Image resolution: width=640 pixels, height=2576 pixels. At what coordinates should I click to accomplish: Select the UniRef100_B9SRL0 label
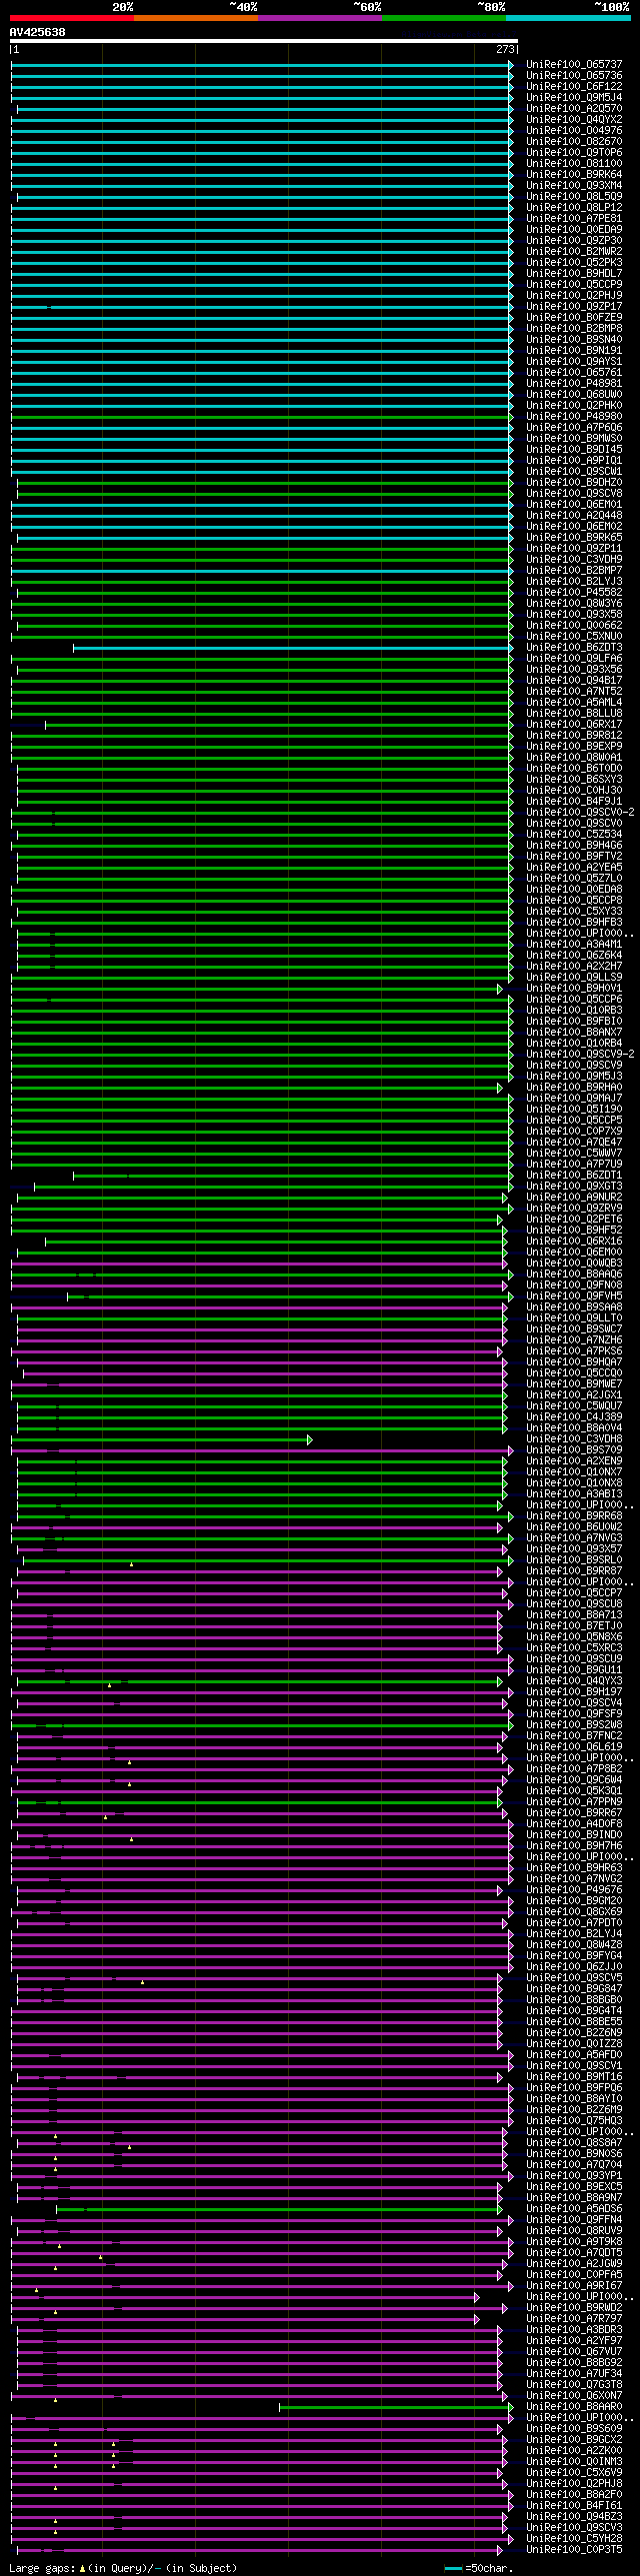click(x=574, y=1561)
